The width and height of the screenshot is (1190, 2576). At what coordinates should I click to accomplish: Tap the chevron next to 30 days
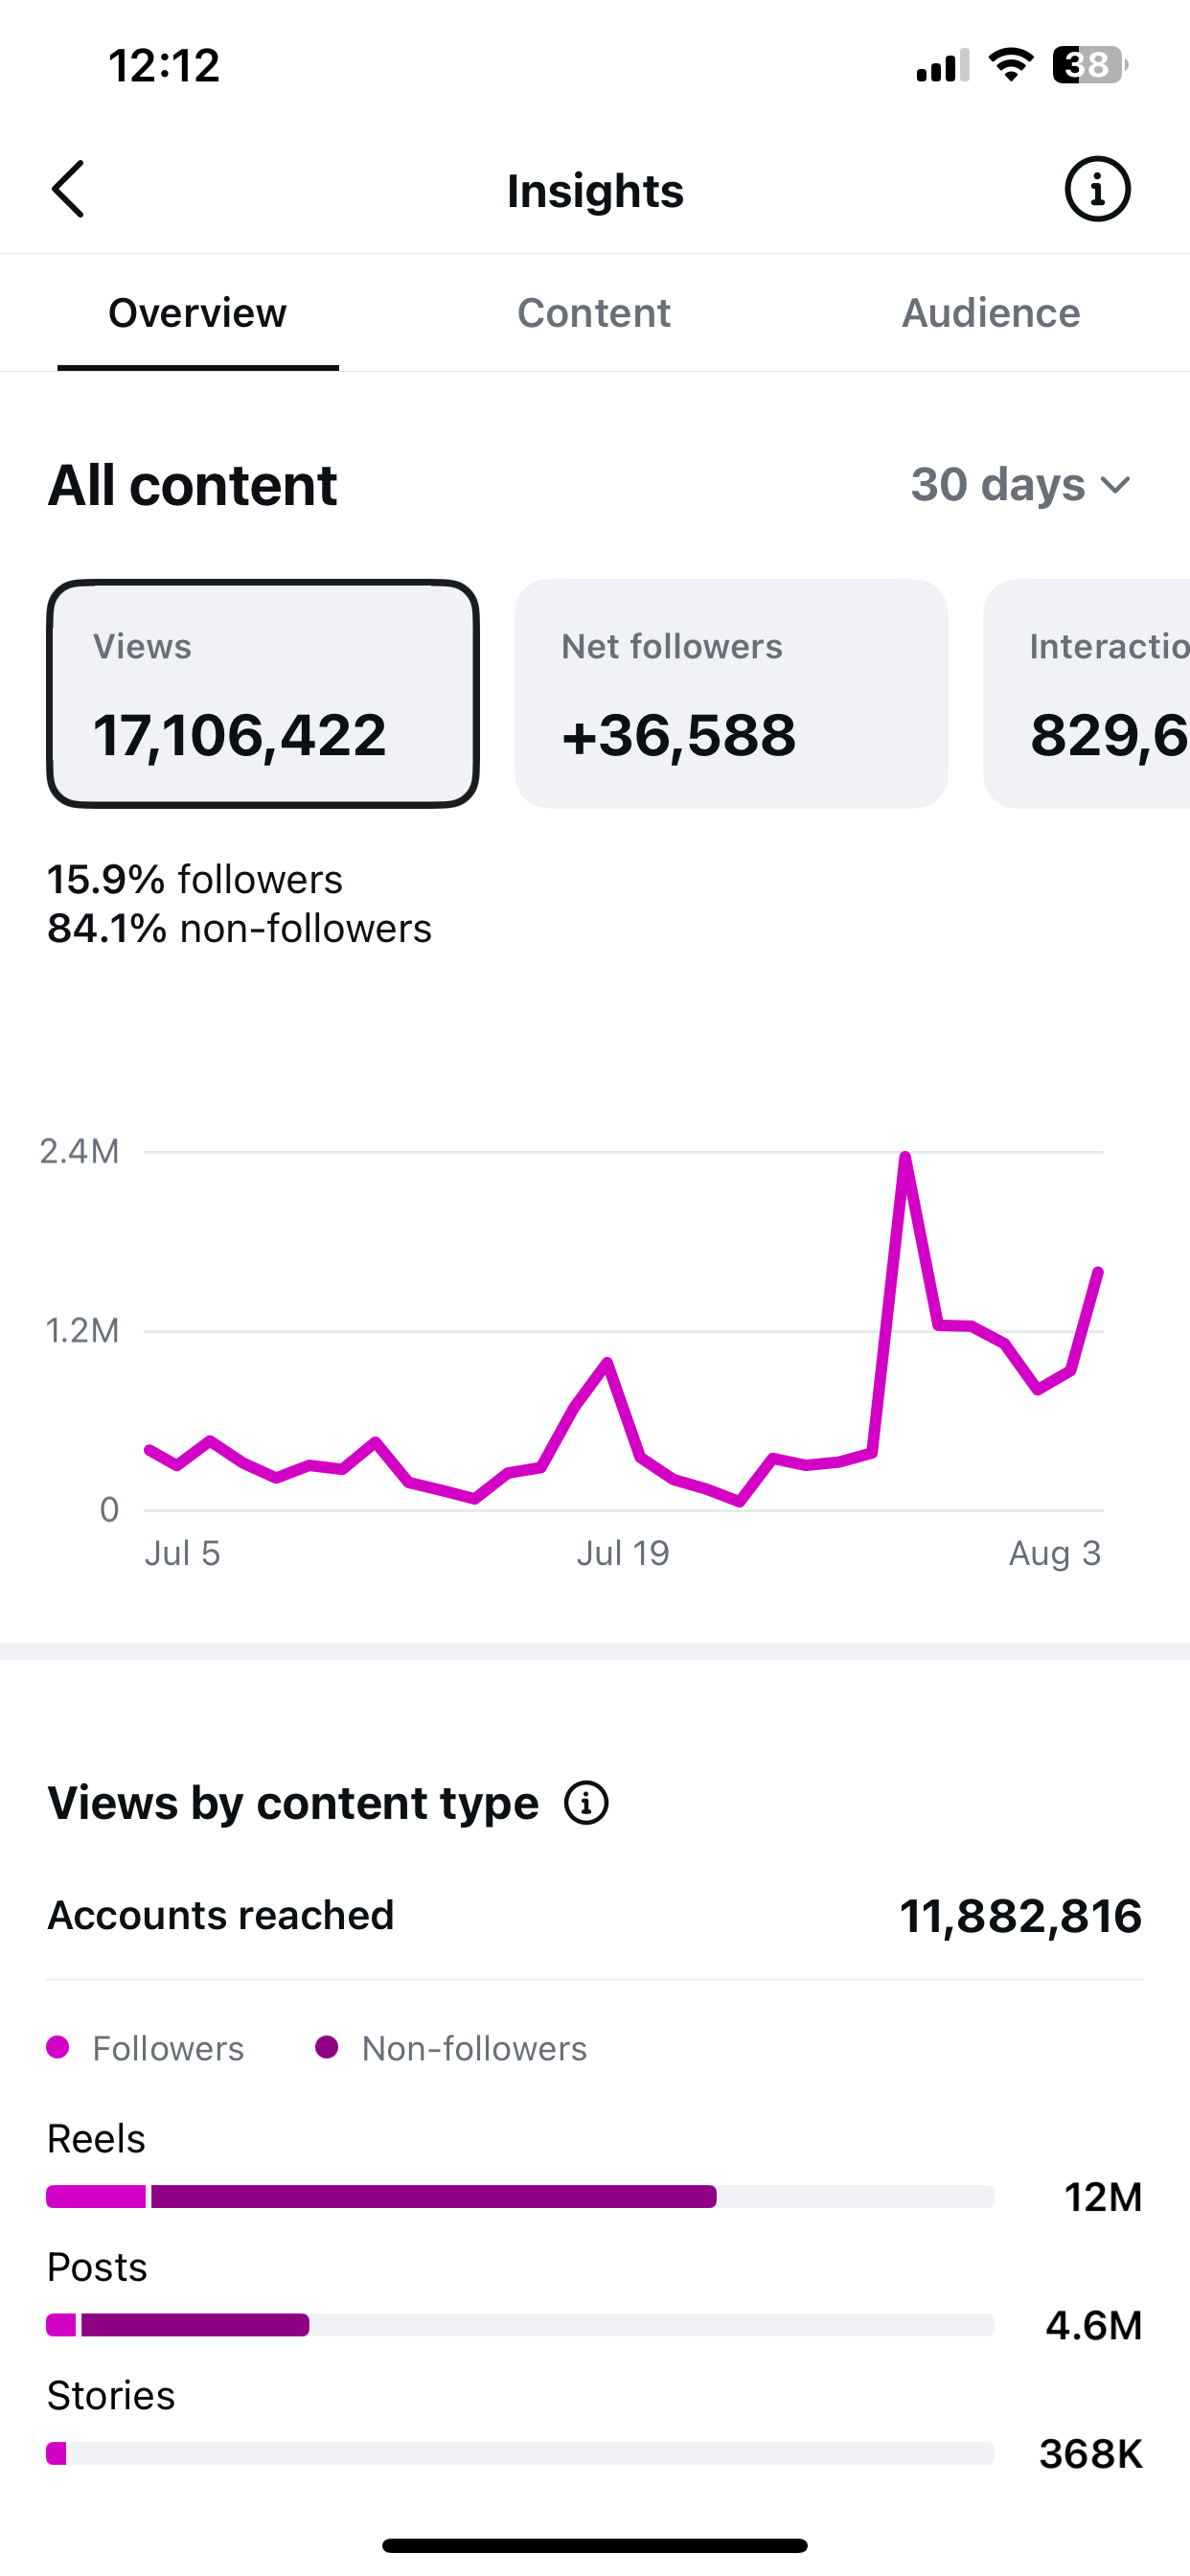[x=1115, y=486]
